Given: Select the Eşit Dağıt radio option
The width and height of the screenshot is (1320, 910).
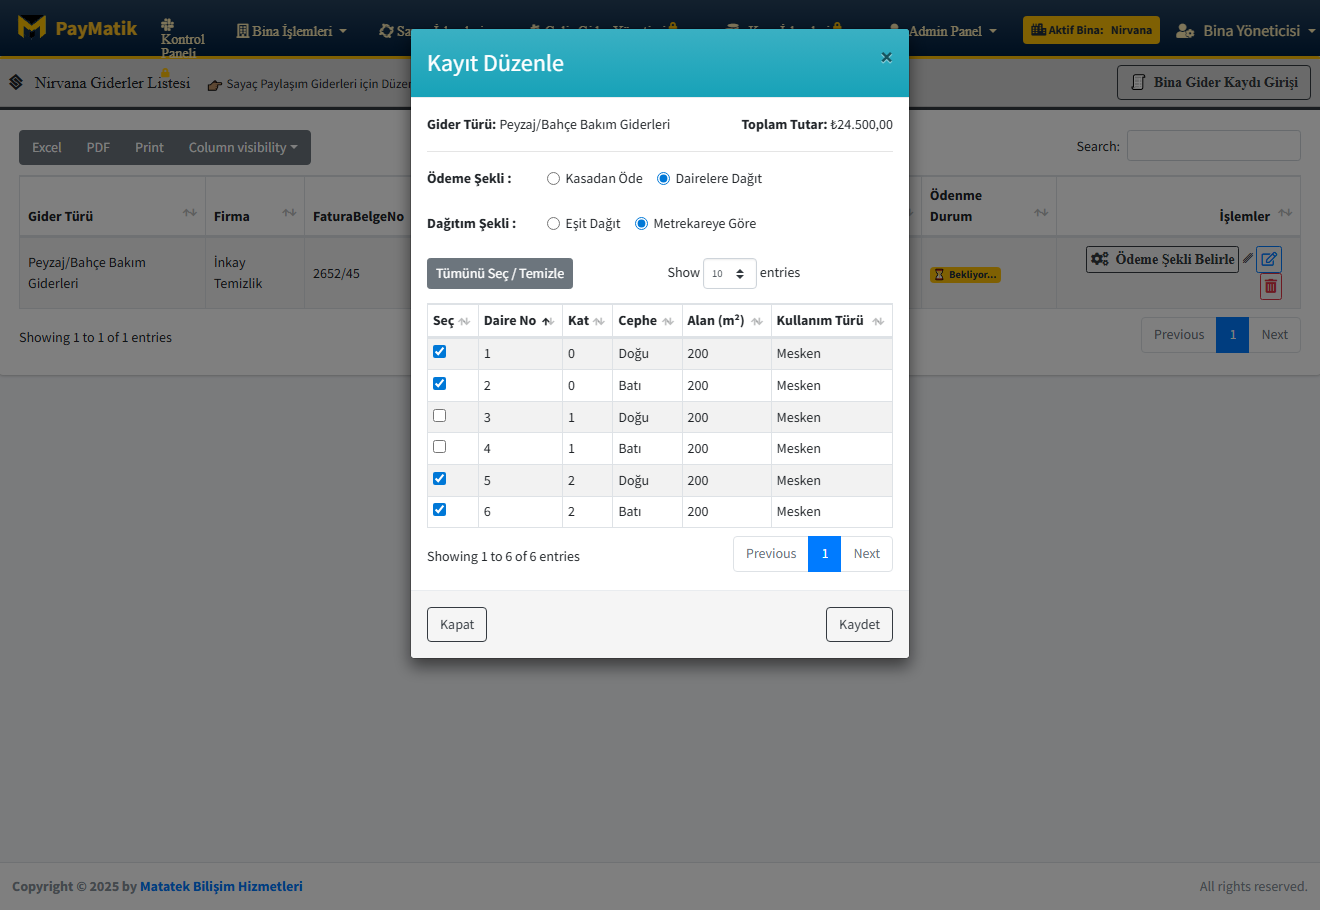Looking at the screenshot, I should (x=553, y=224).
